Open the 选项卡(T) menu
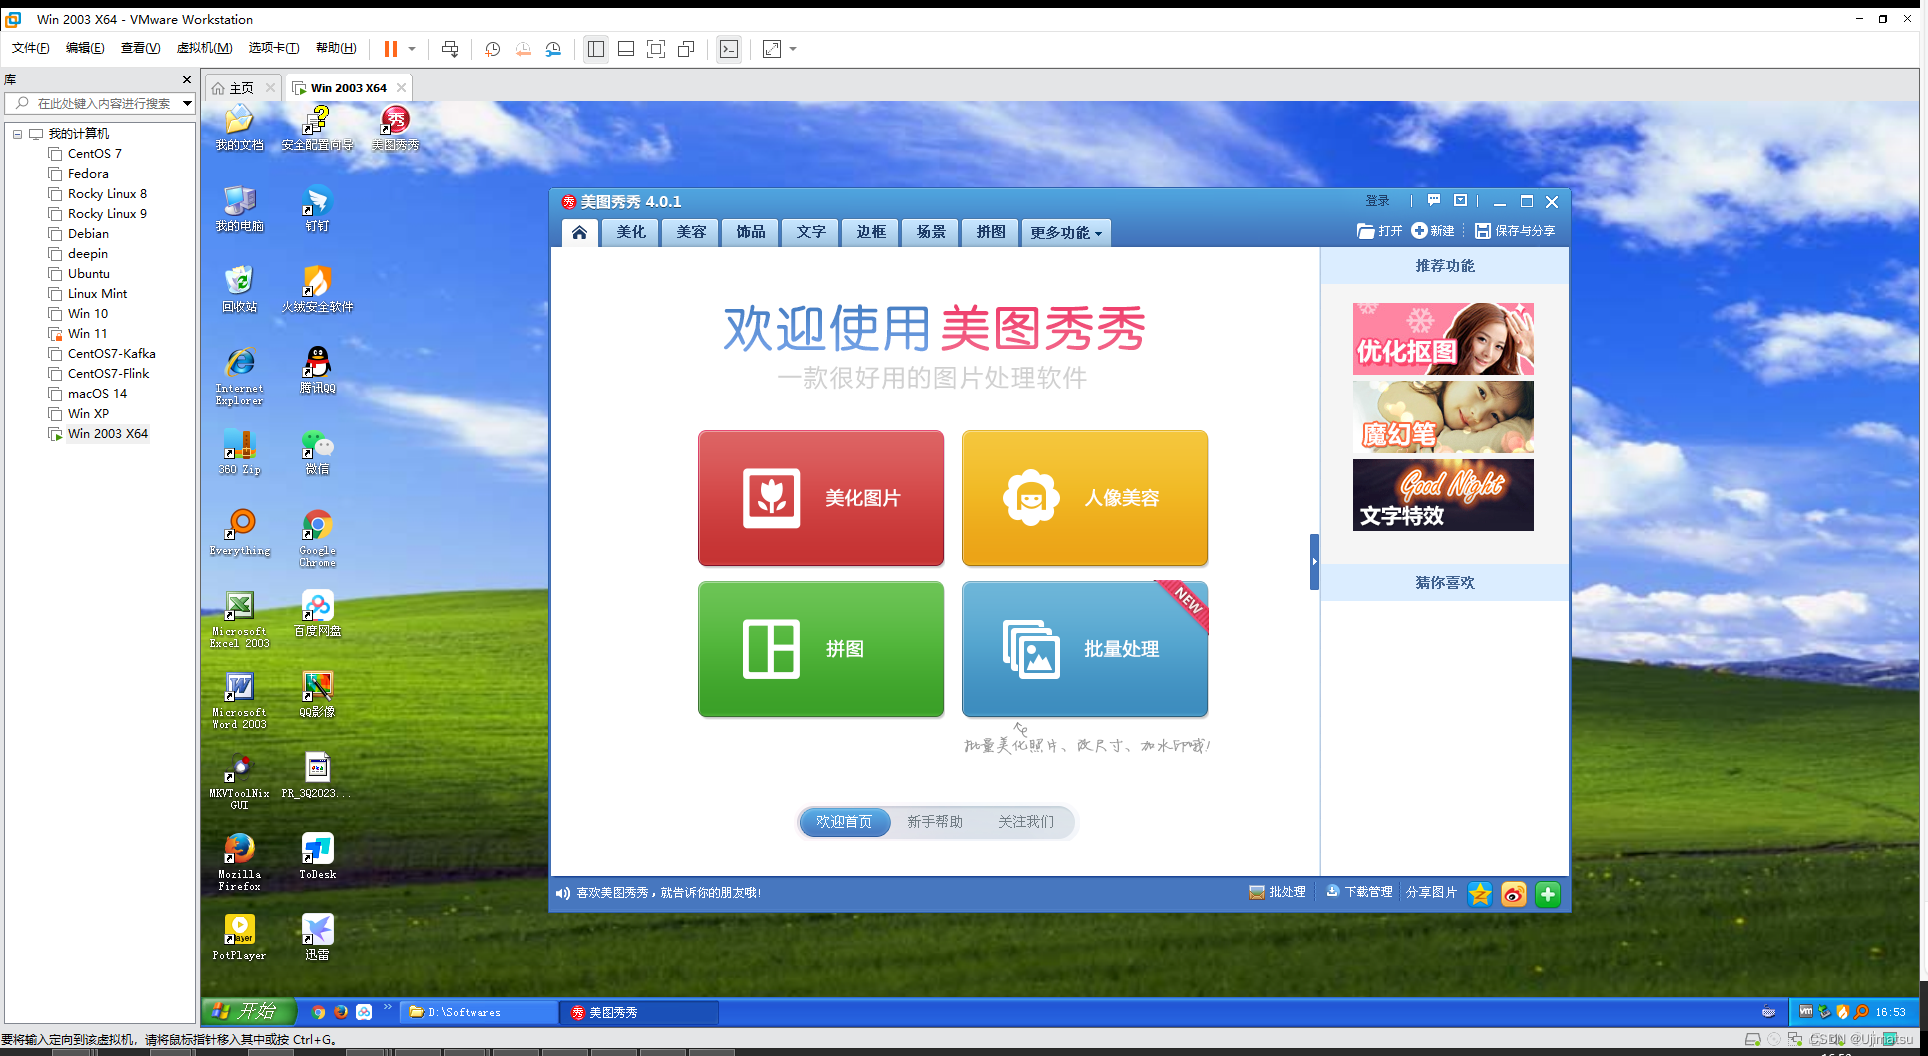 tap(274, 48)
